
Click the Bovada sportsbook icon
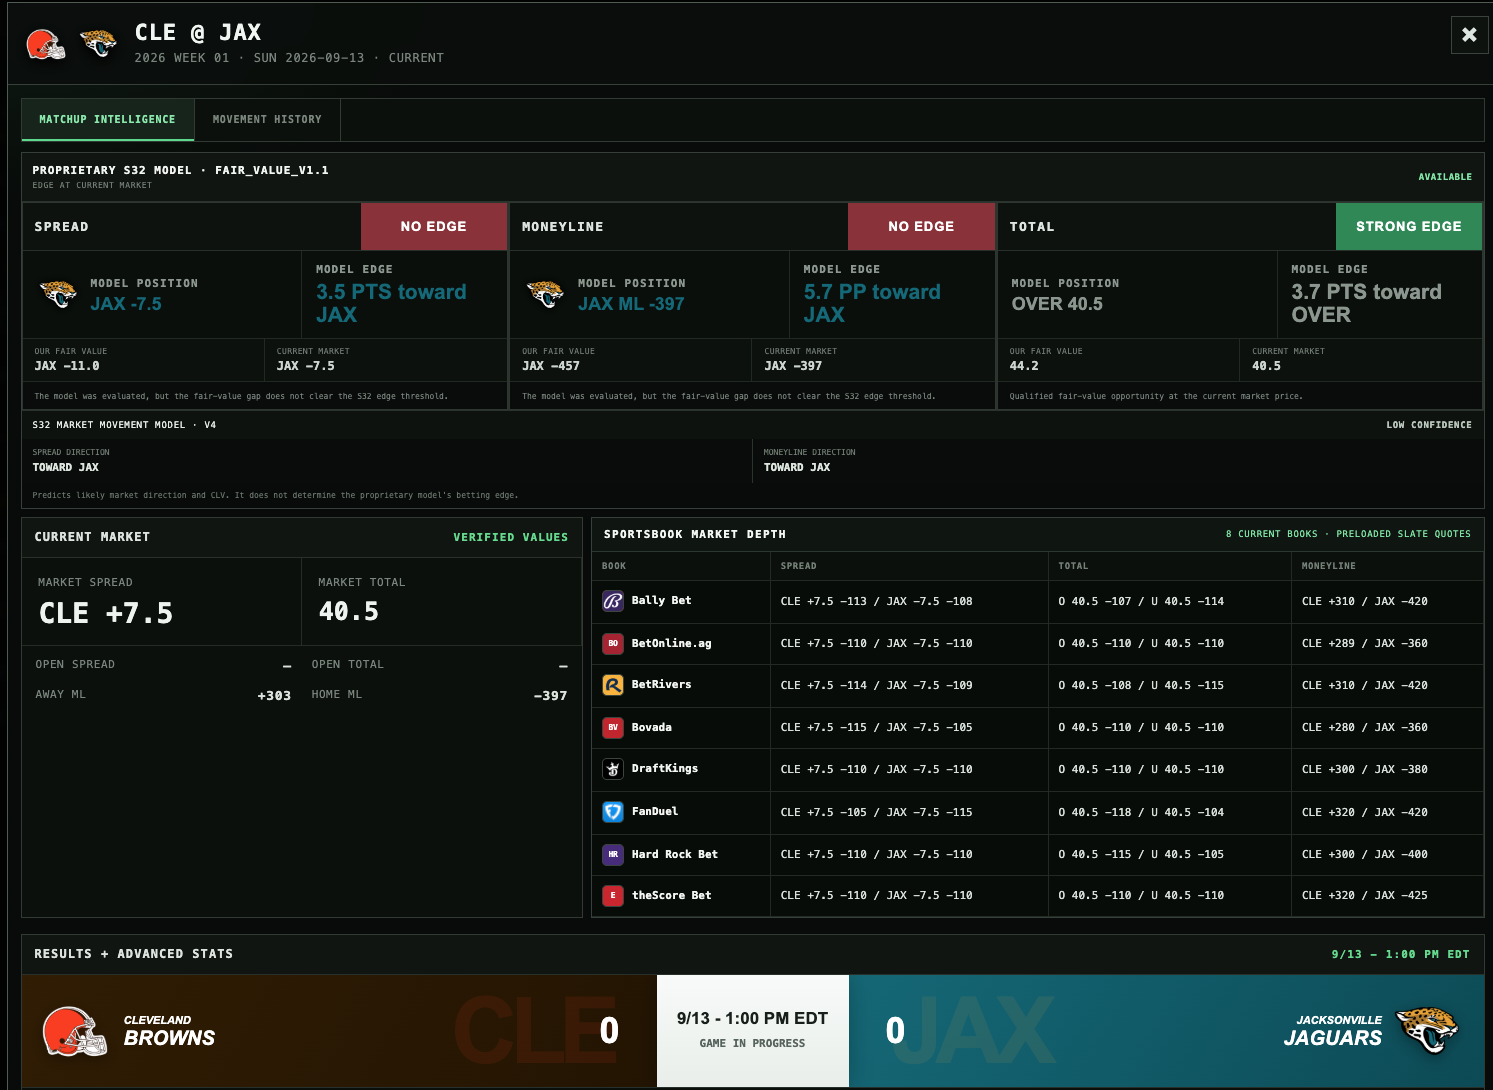[x=613, y=727]
